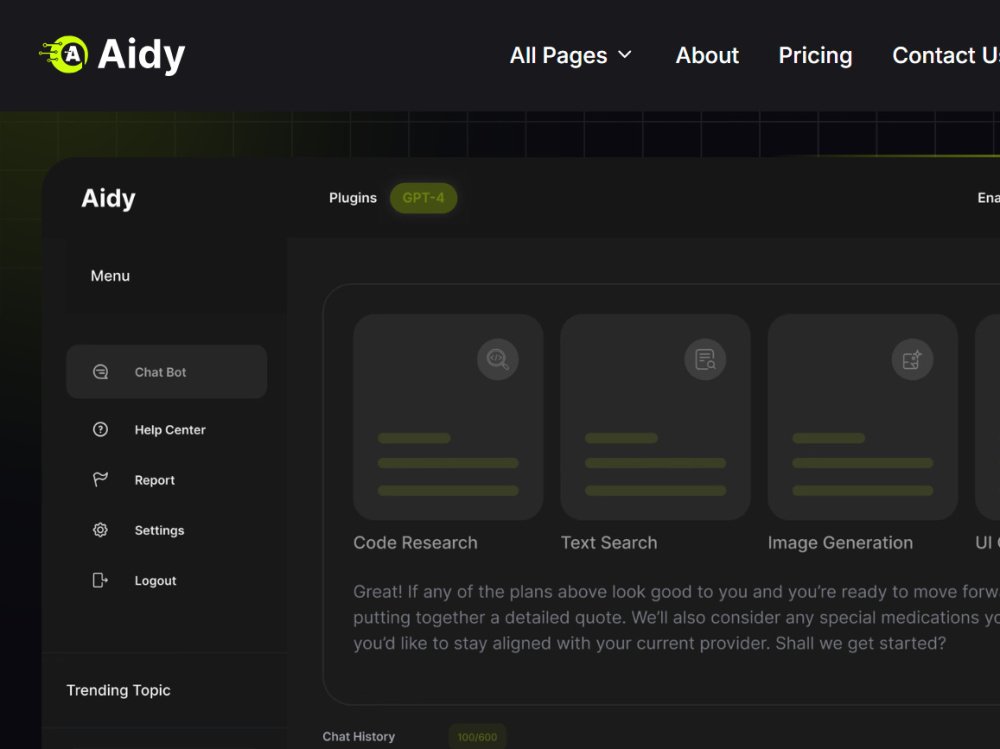Screen dimensions: 1000x749
Task: Open Chat Bot in the sidebar
Action: pyautogui.click(x=166, y=372)
